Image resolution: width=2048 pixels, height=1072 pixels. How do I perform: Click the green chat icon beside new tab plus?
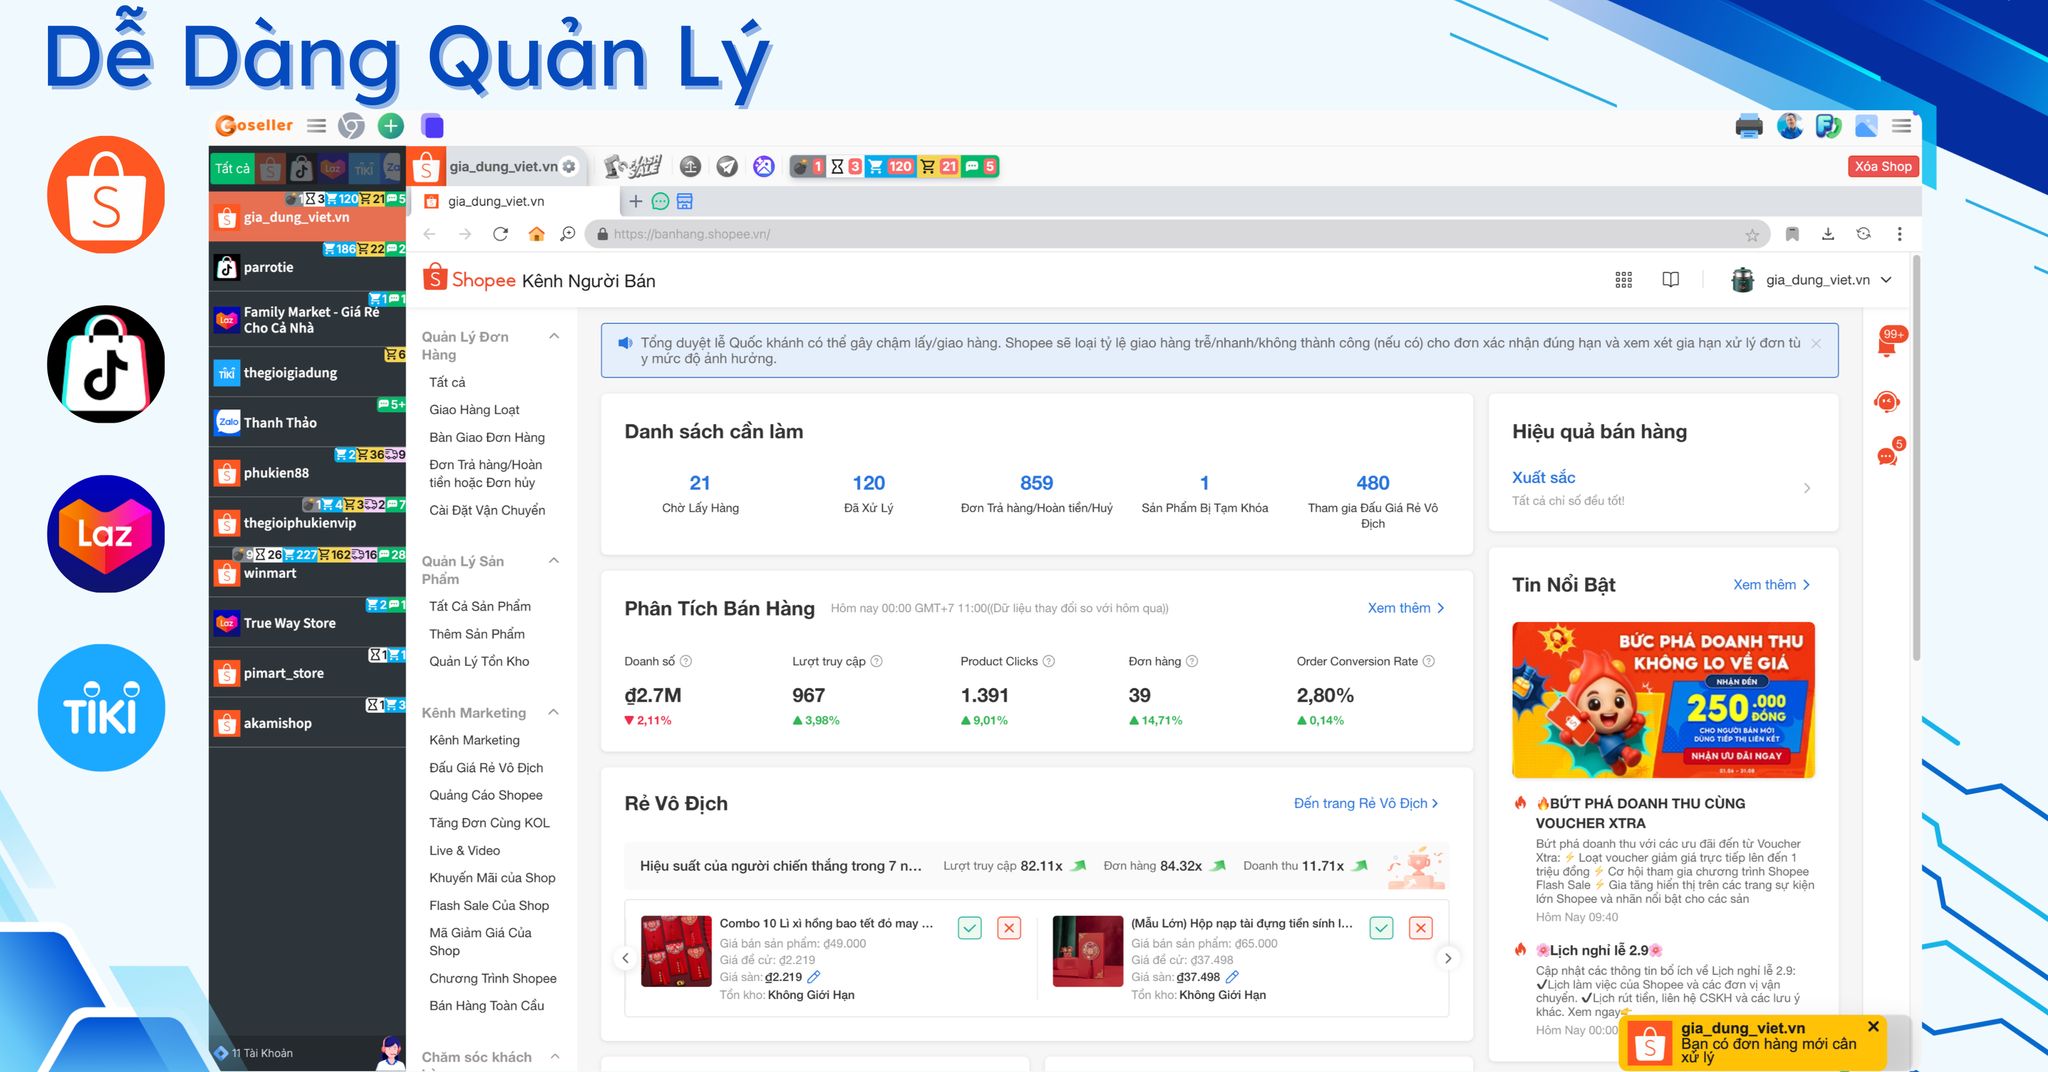(660, 202)
